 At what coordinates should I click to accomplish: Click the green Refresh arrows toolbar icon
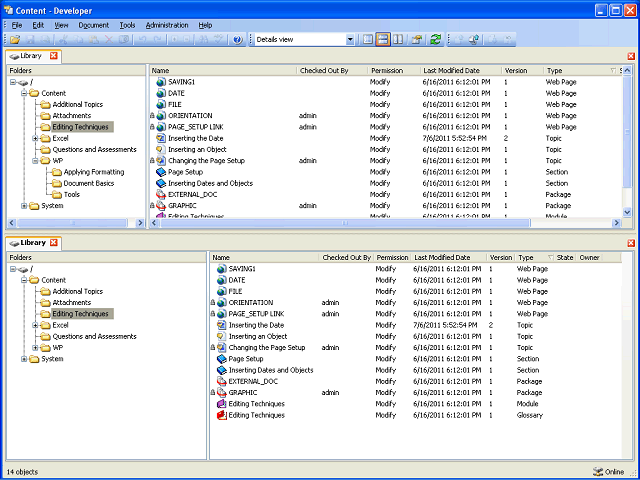pos(436,40)
